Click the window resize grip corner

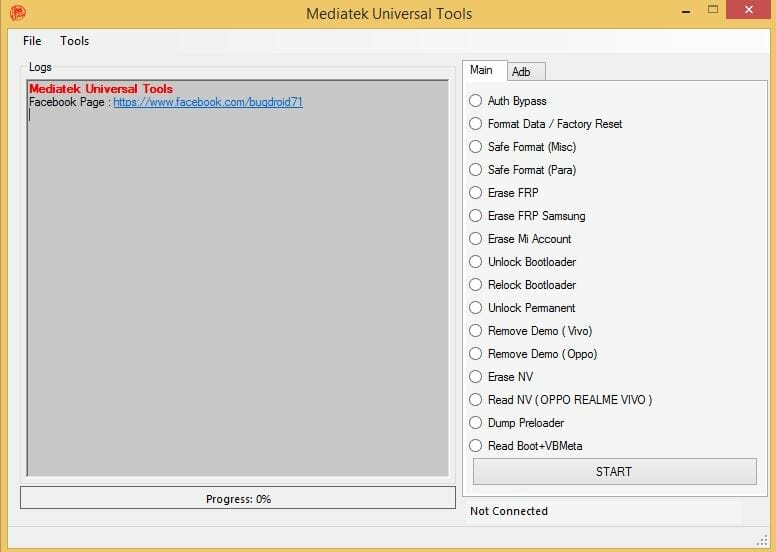pos(763,541)
